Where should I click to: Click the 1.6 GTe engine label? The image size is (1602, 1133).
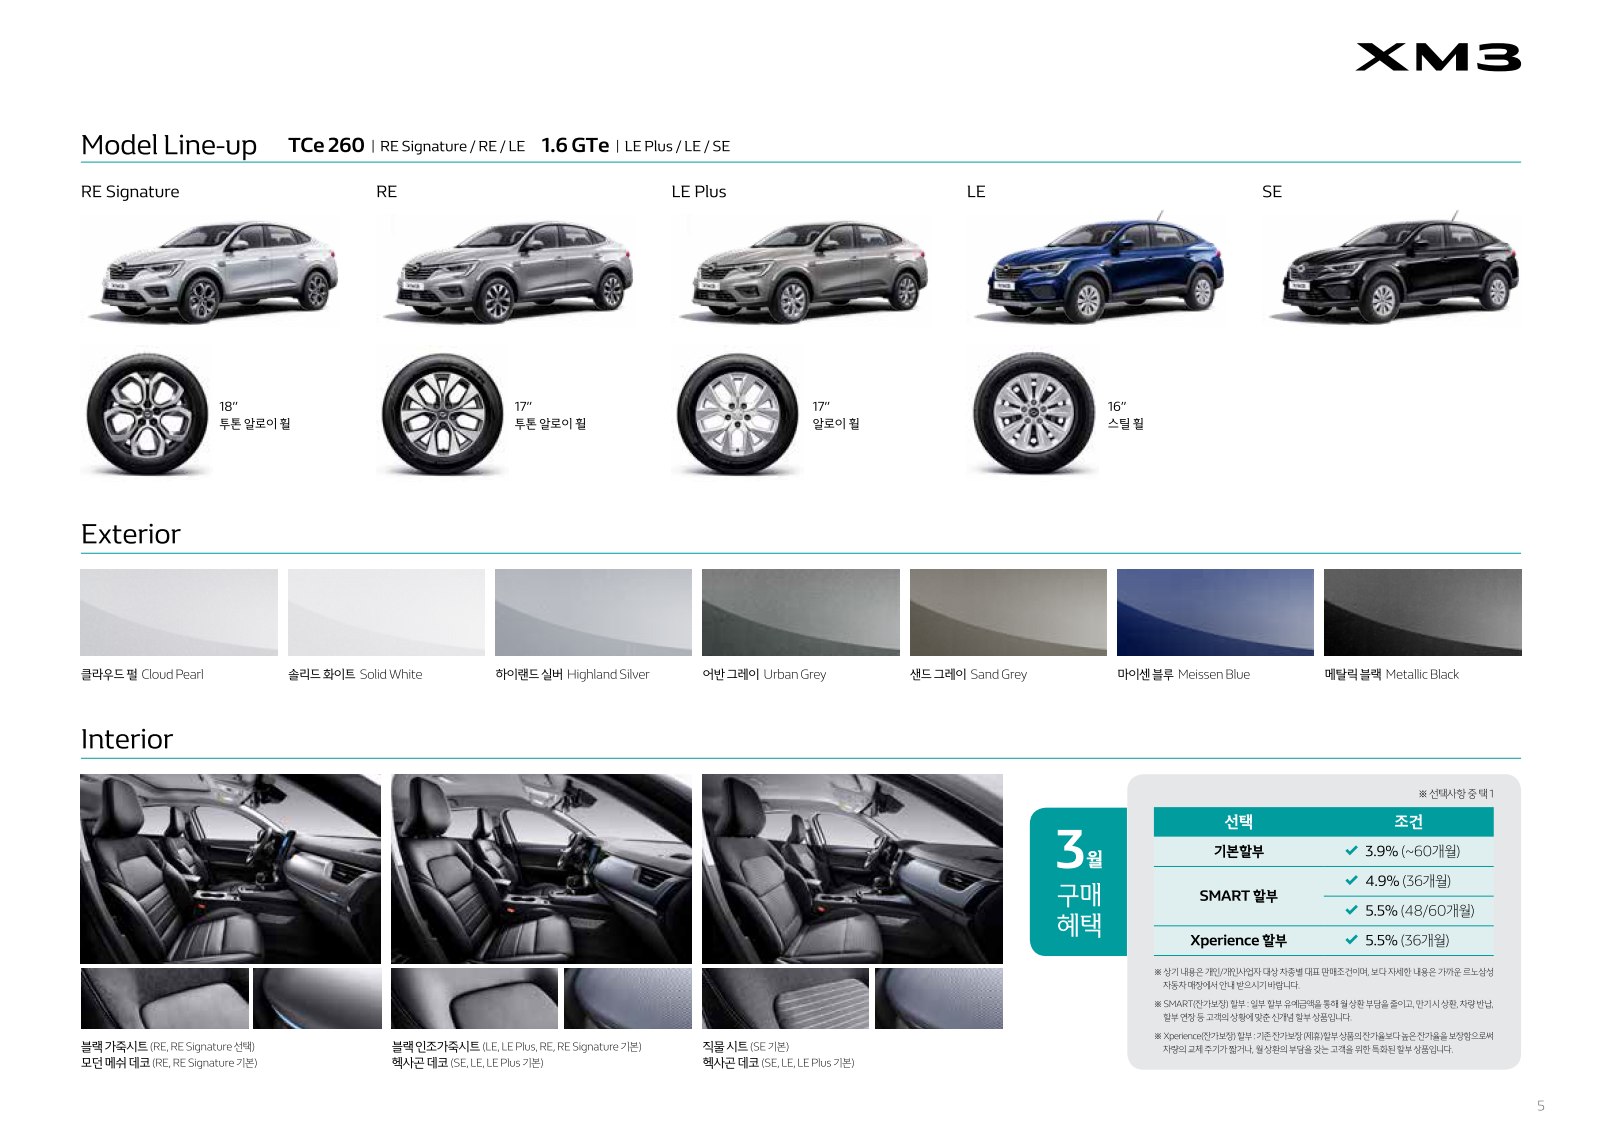575,145
